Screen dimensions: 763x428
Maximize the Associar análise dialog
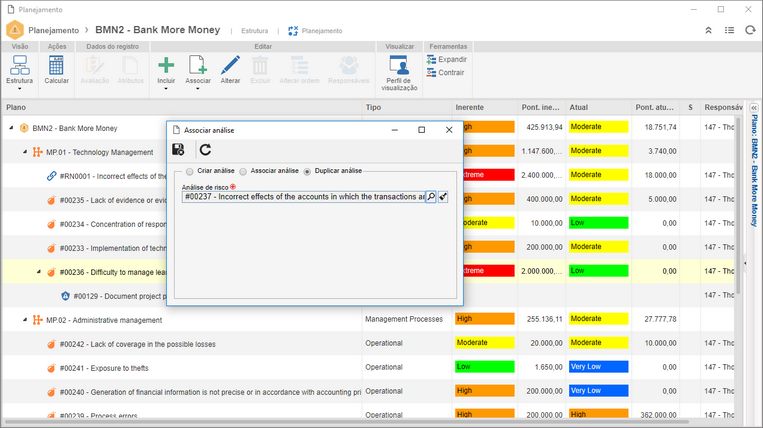(421, 130)
